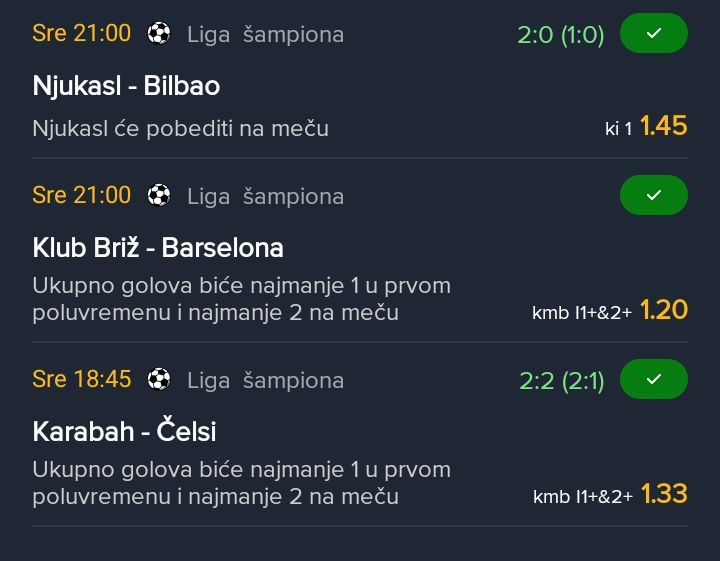This screenshot has height=561, width=720.
Task: Click the 'ki 1' bet type label
Action: point(619,129)
